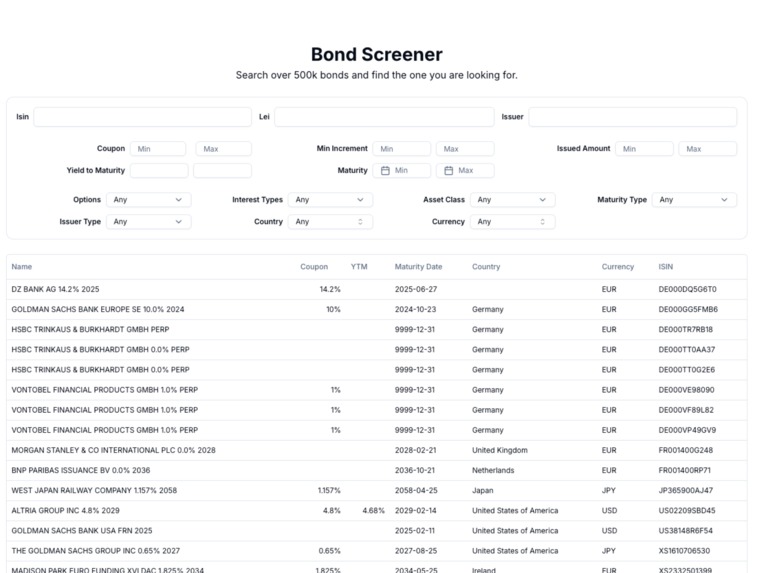
Task: Click the first Yield to Maturity field
Action: click(x=159, y=171)
